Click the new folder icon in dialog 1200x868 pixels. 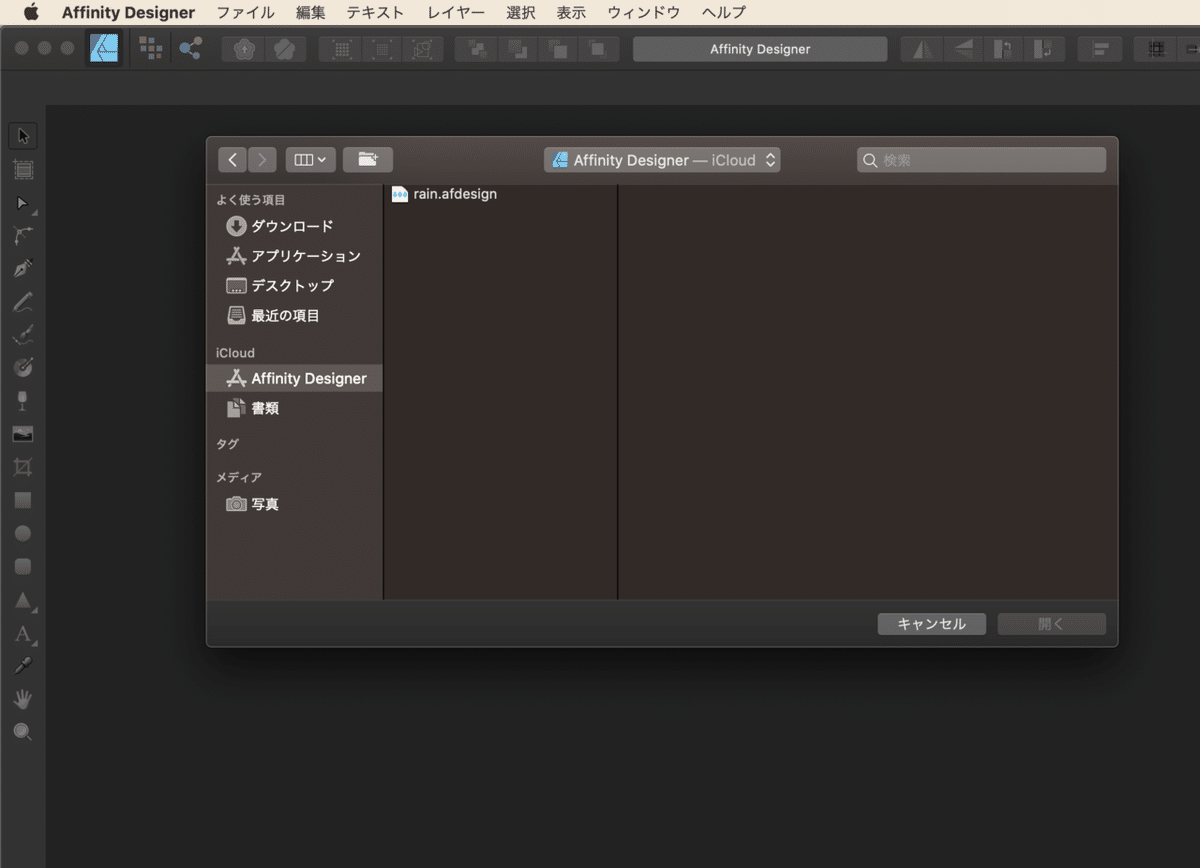click(x=368, y=160)
